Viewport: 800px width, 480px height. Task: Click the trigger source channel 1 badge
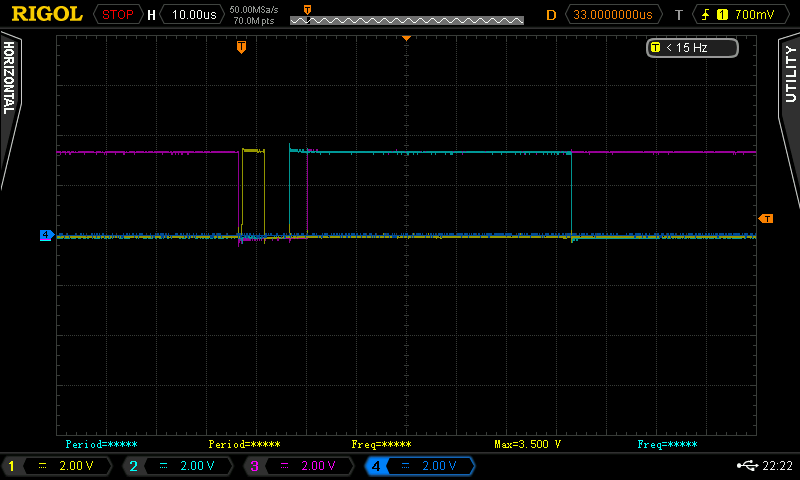(x=722, y=14)
